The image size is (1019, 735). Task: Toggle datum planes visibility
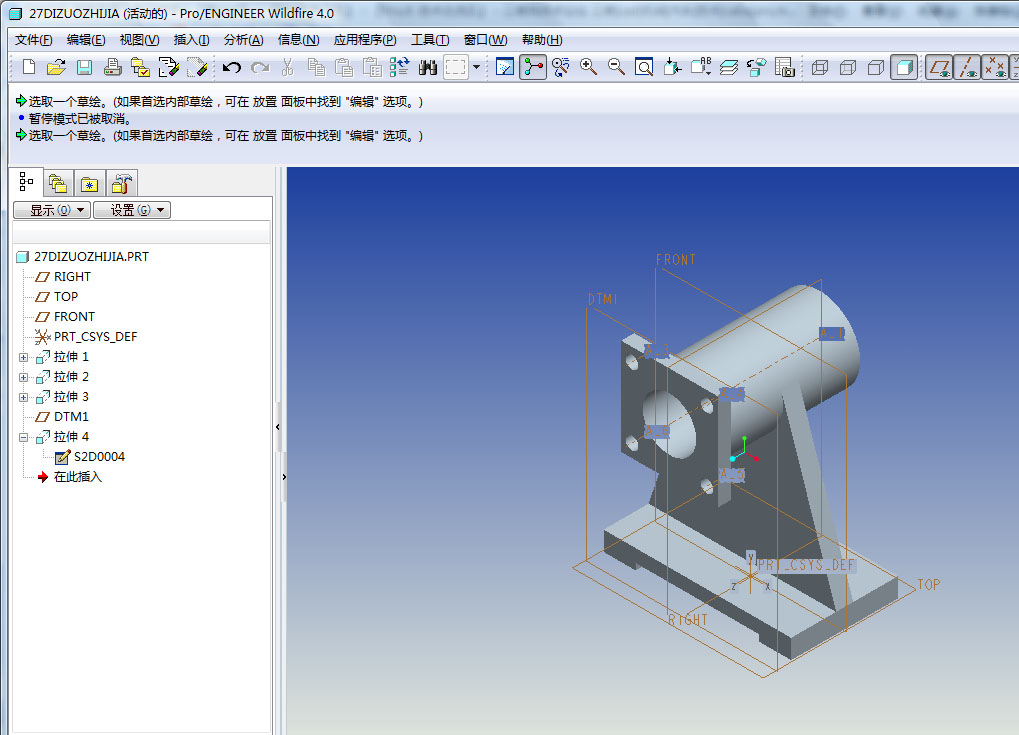coord(939,67)
